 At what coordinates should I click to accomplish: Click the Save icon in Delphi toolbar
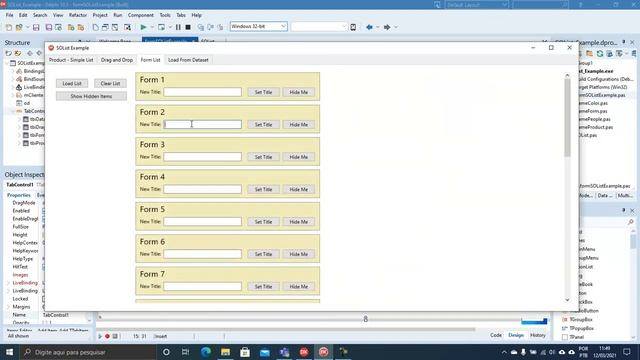coord(36,27)
